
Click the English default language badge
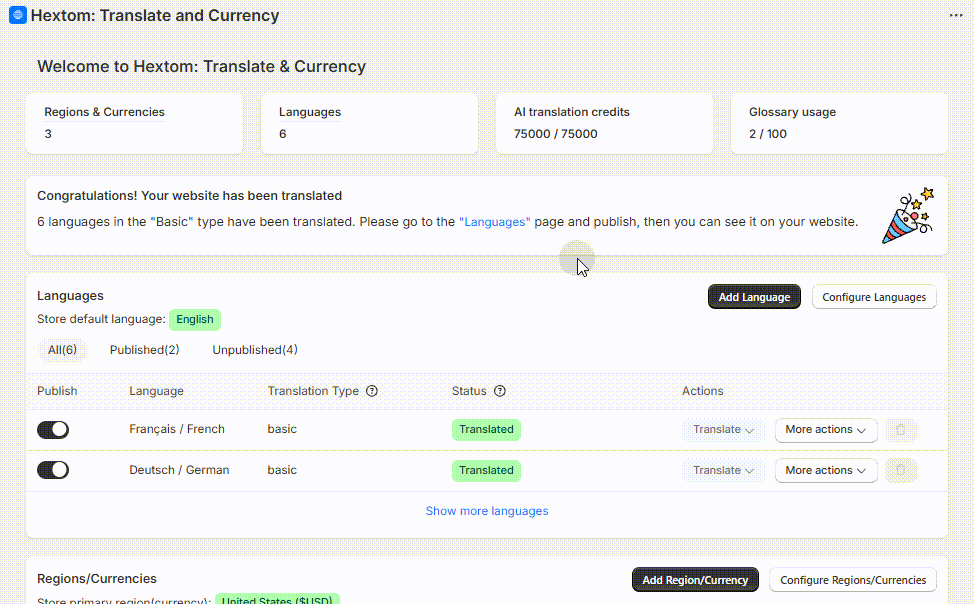pyautogui.click(x=194, y=319)
